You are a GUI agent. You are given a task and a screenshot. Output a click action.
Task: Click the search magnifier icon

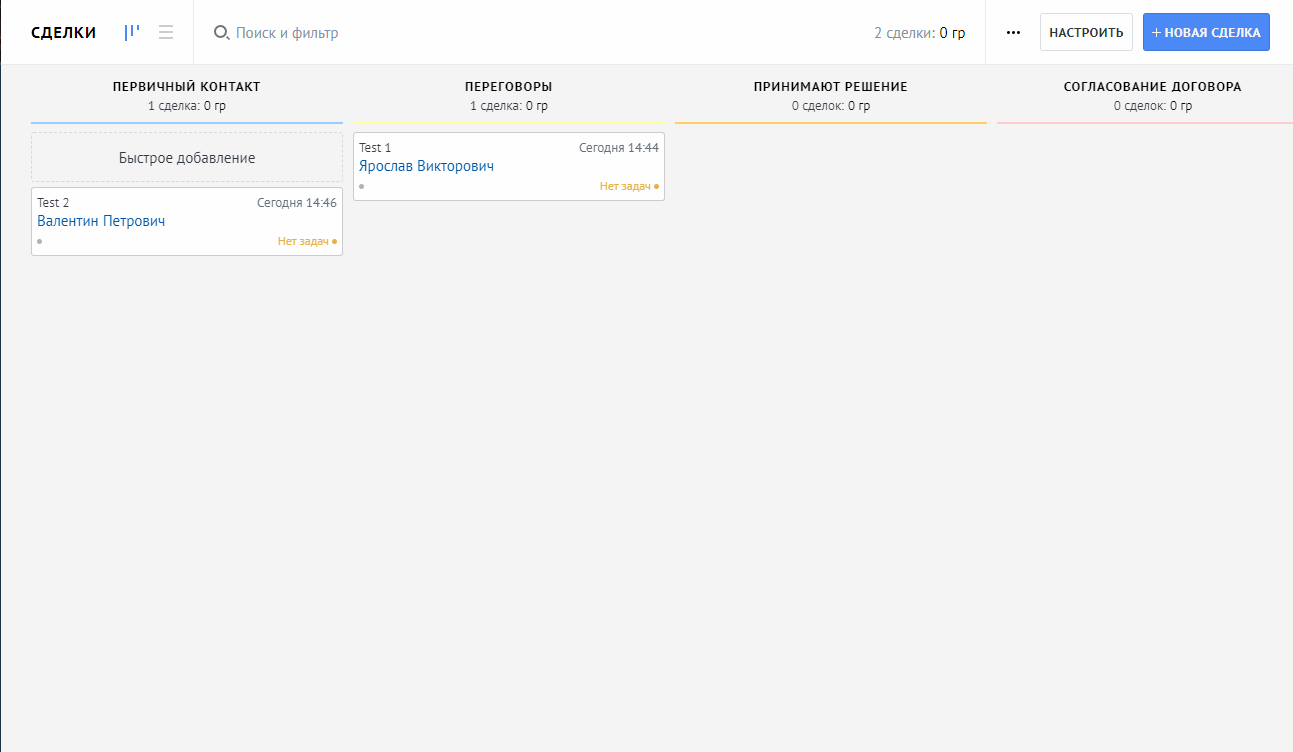tap(222, 33)
